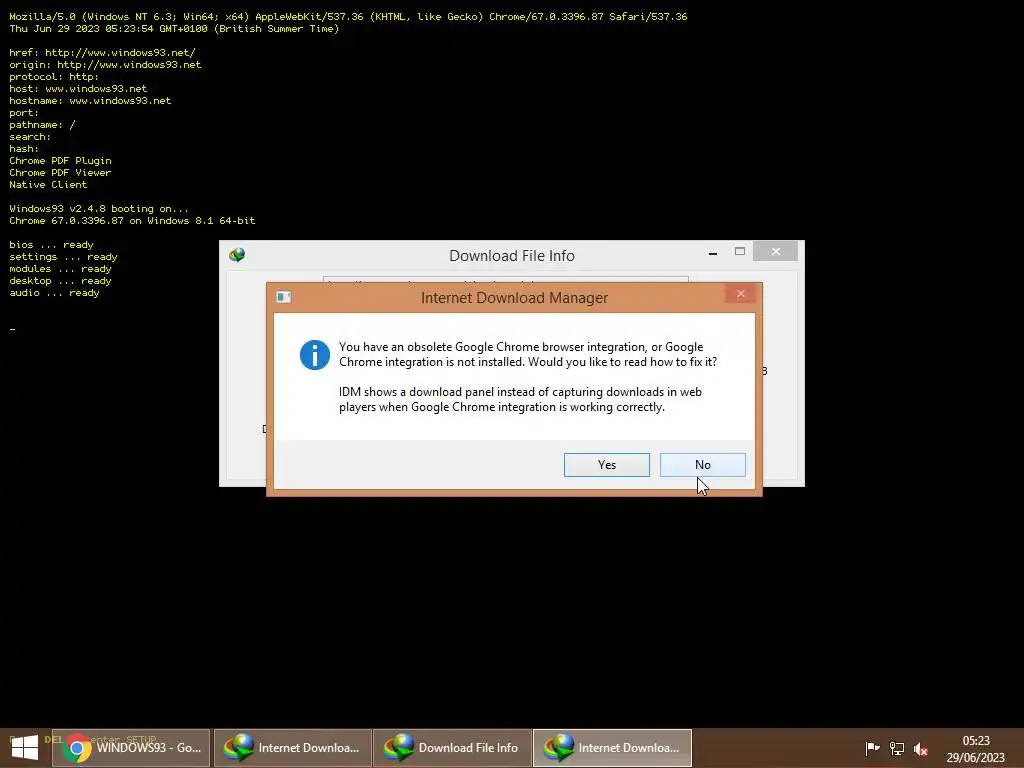Close the Download File Info window

pyautogui.click(x=775, y=251)
